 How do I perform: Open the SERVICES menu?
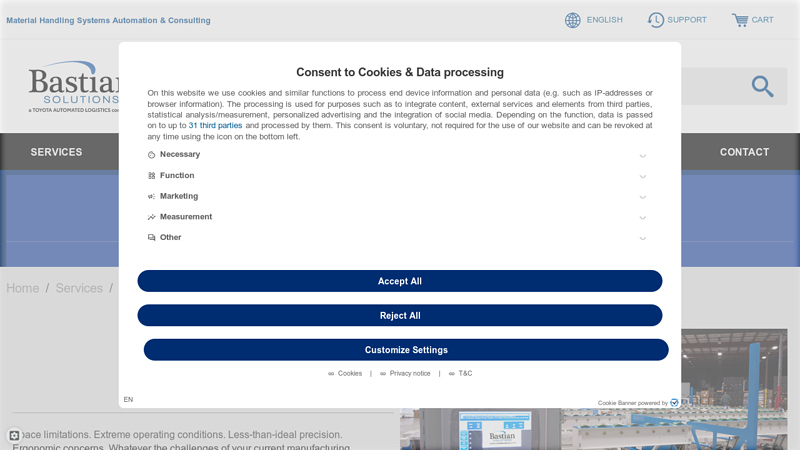[x=56, y=152]
